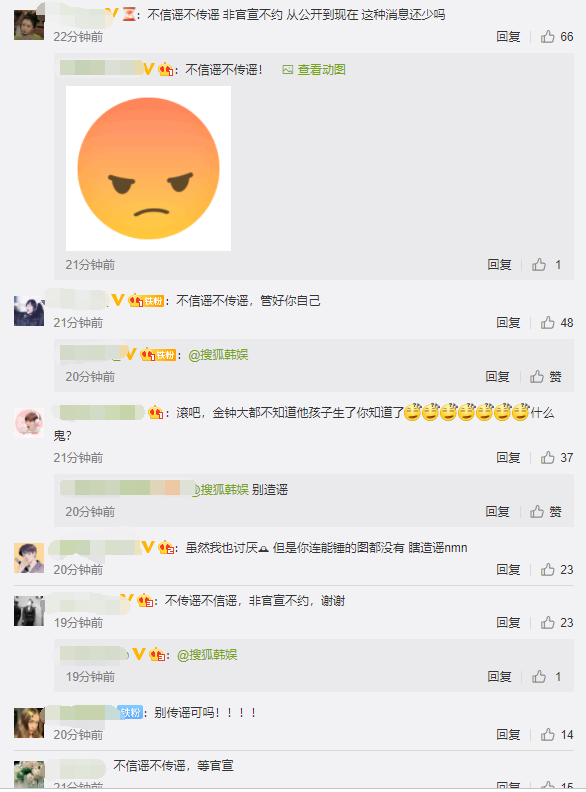Image resolution: width=586 pixels, height=792 pixels.
Task: Click @搜狐韩娱 mention in 19分钟前 reply
Action: point(207,655)
